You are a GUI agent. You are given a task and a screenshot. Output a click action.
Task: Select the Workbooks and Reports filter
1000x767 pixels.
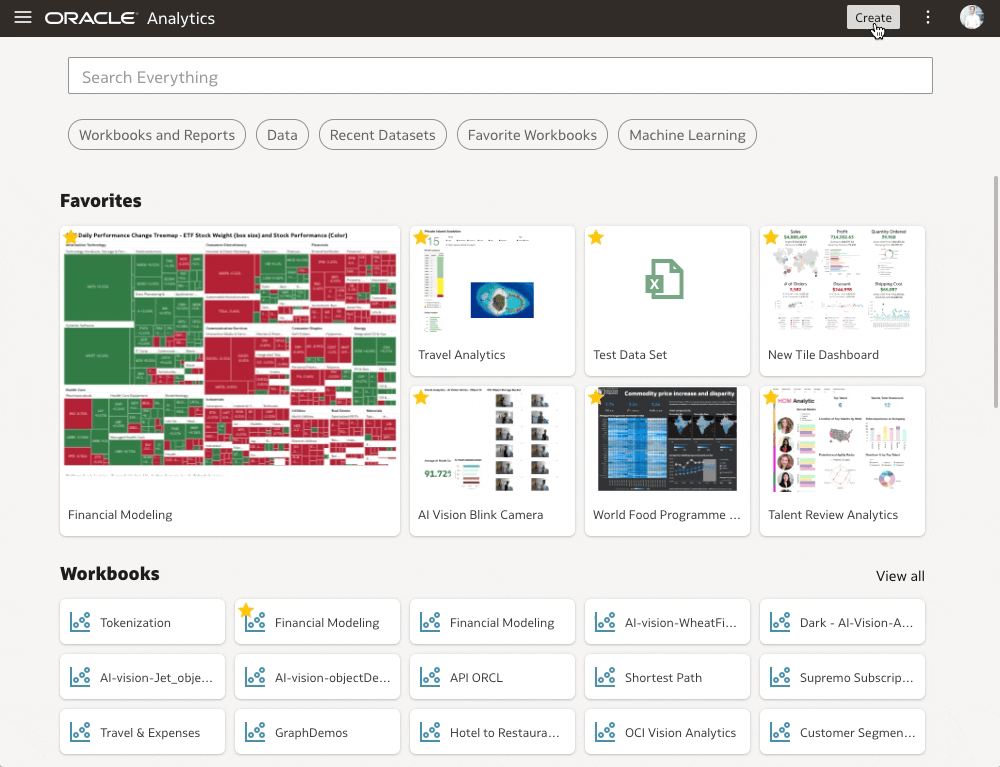click(x=157, y=135)
